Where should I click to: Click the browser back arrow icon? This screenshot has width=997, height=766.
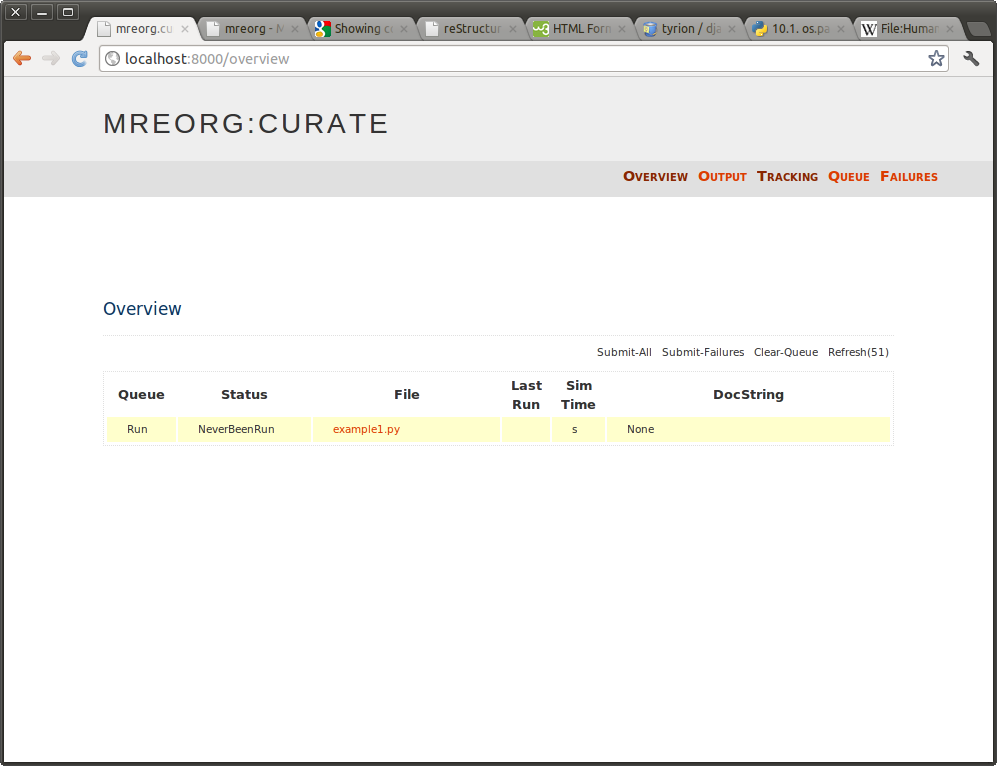tap(22, 58)
